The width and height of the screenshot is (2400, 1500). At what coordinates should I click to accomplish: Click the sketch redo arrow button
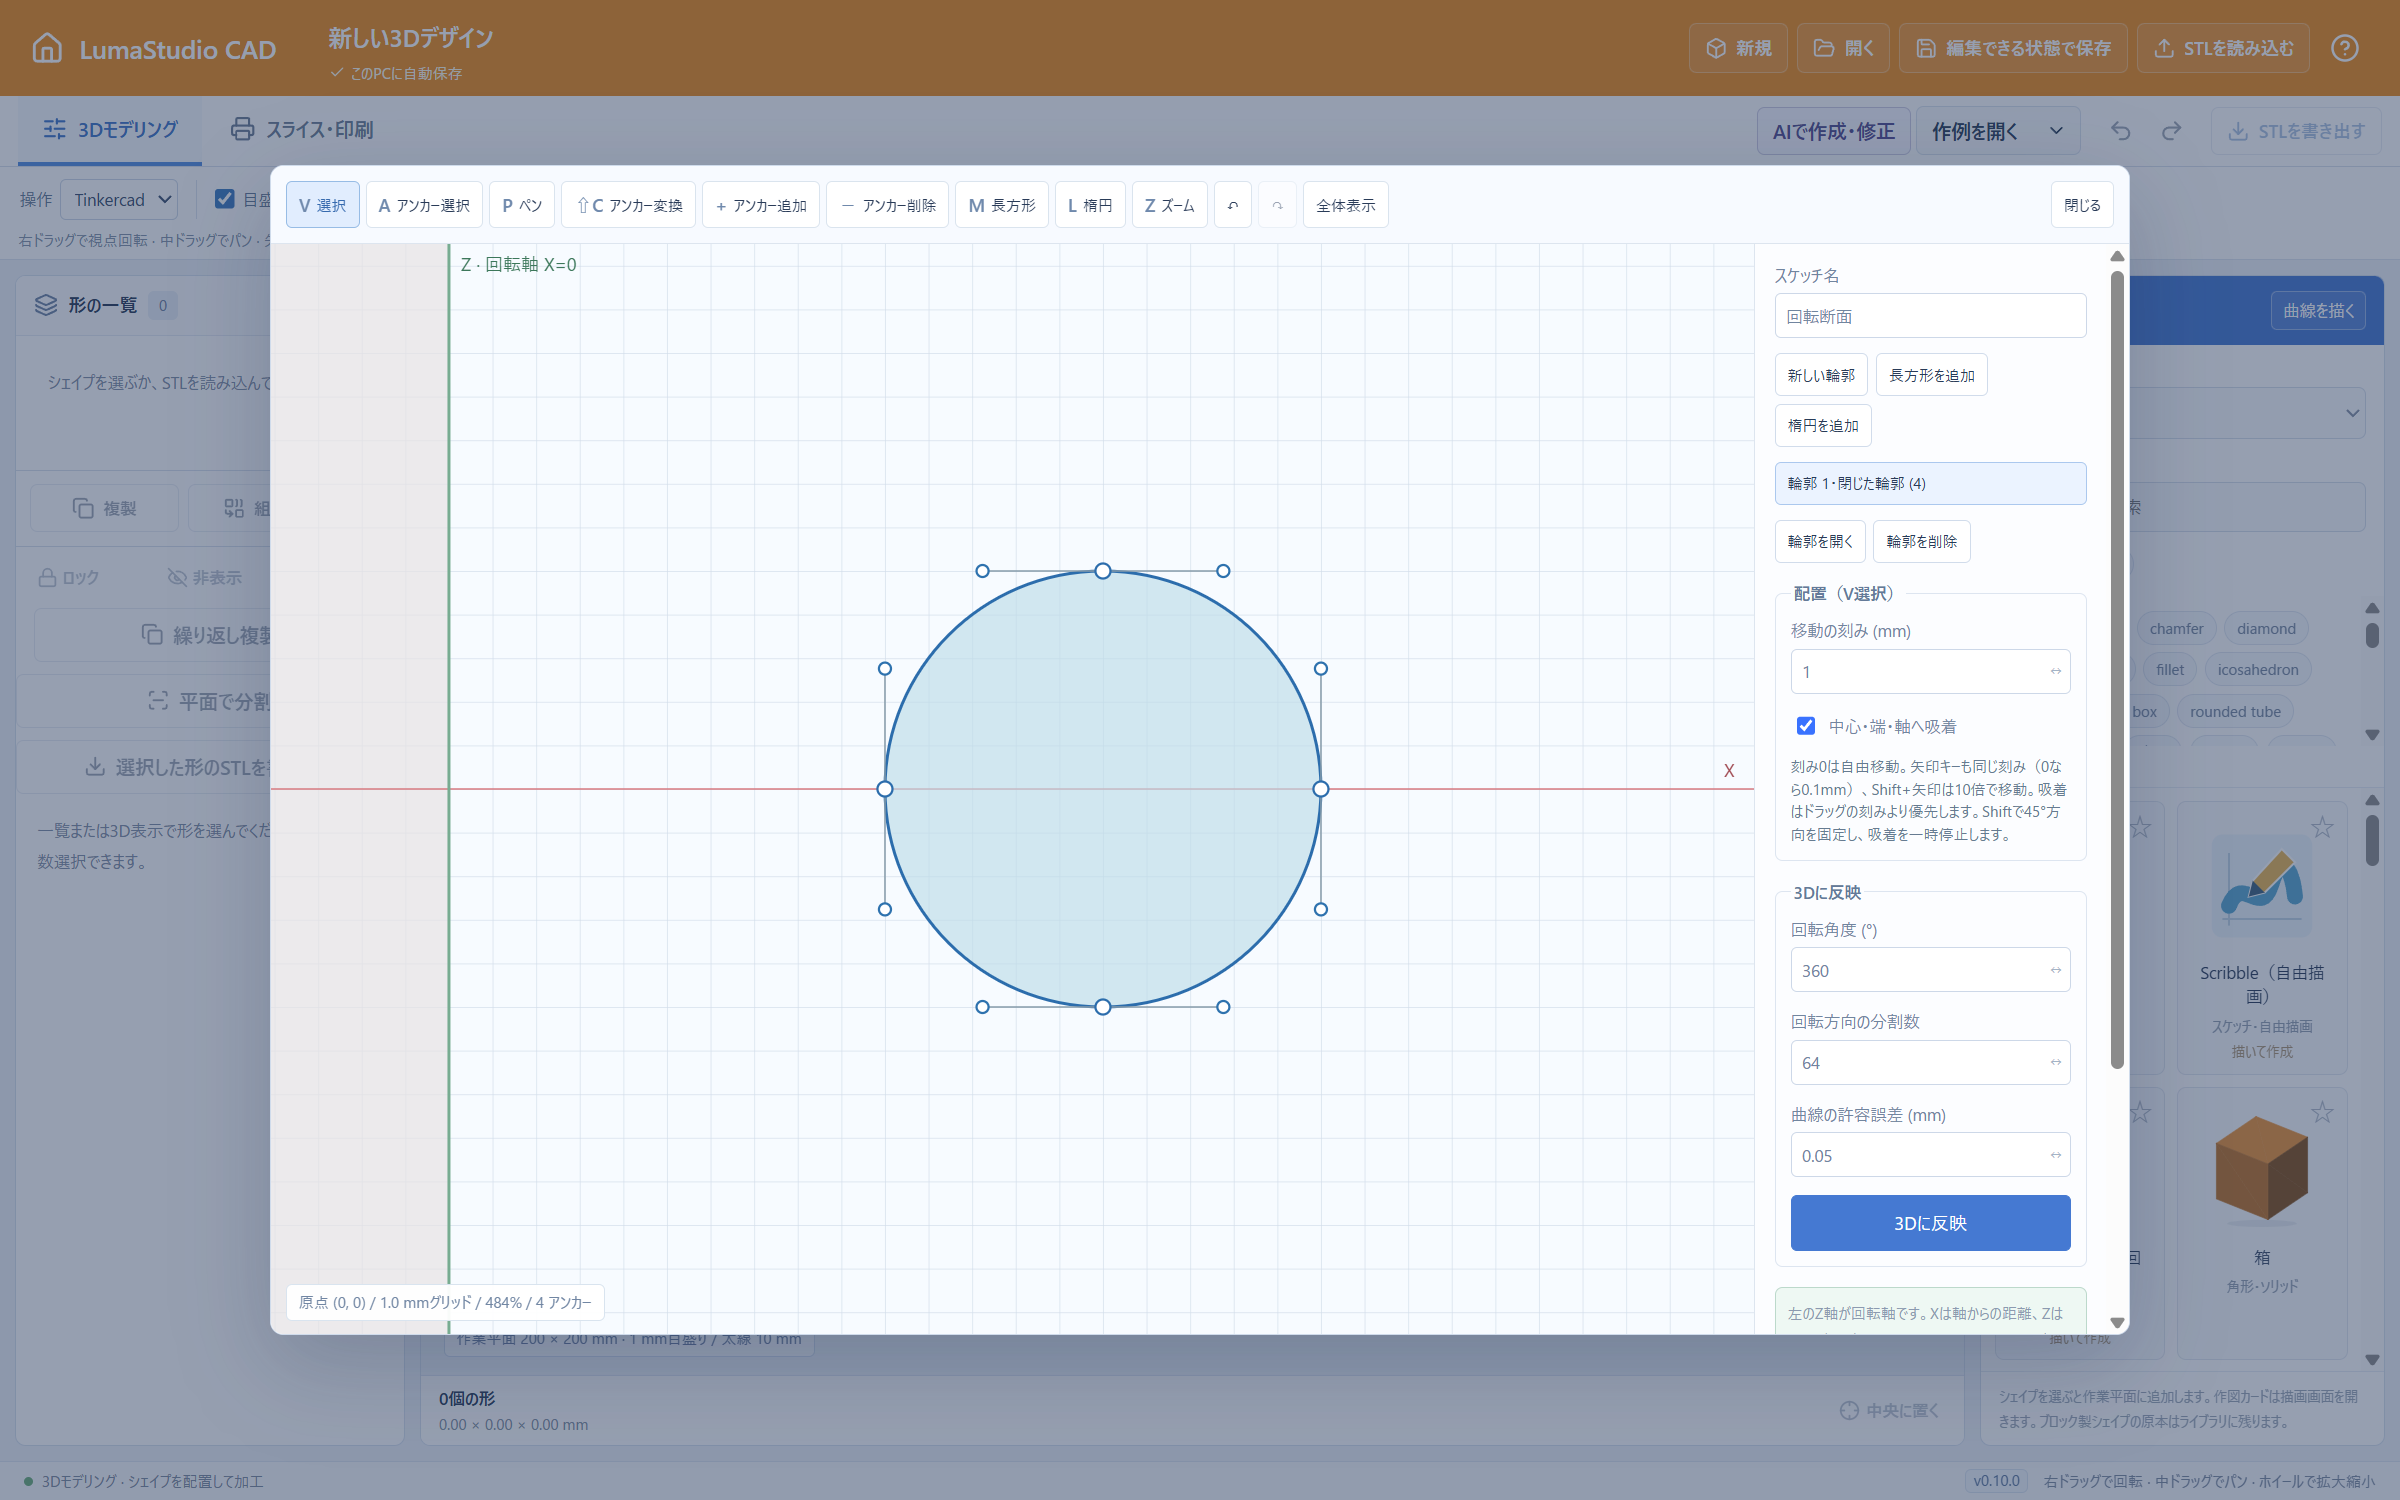[1277, 205]
